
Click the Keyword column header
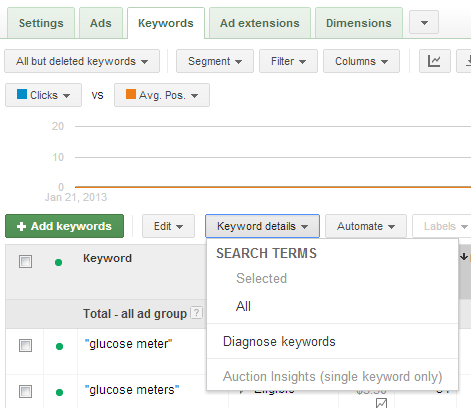(107, 258)
